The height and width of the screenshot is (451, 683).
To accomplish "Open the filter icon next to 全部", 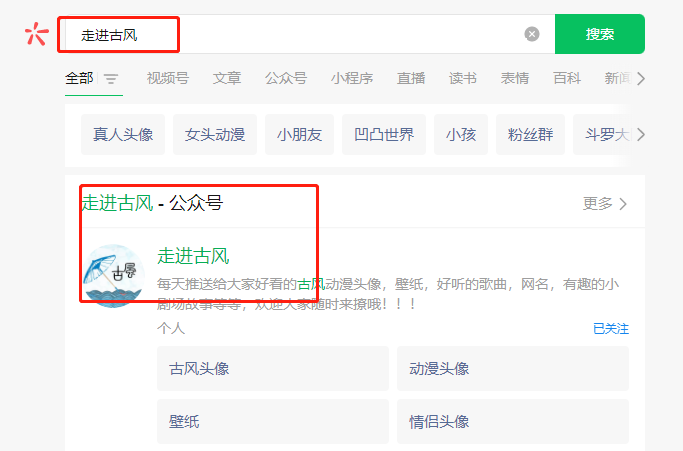I will (x=111, y=79).
